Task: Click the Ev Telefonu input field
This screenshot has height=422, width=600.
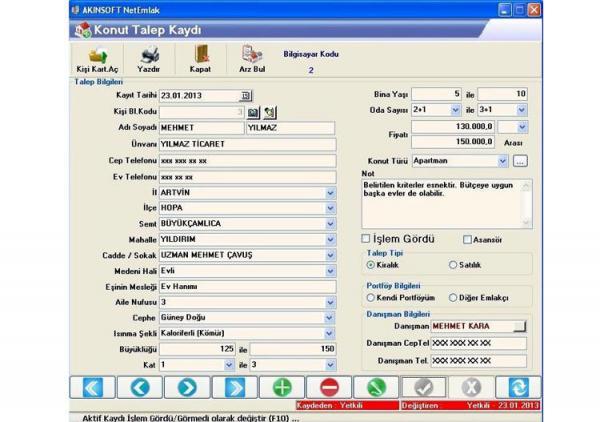Action: pyautogui.click(x=248, y=177)
